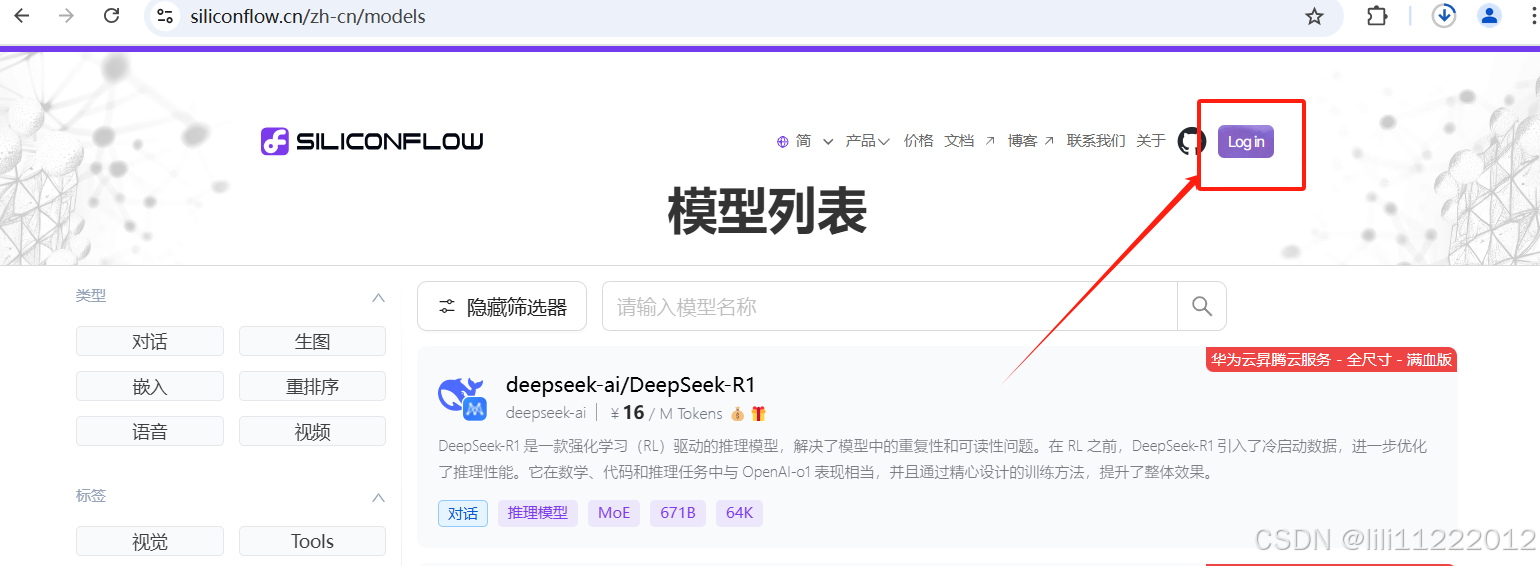Focus the 请输入模型名称 search field
The image size is (1540, 566).
point(889,306)
